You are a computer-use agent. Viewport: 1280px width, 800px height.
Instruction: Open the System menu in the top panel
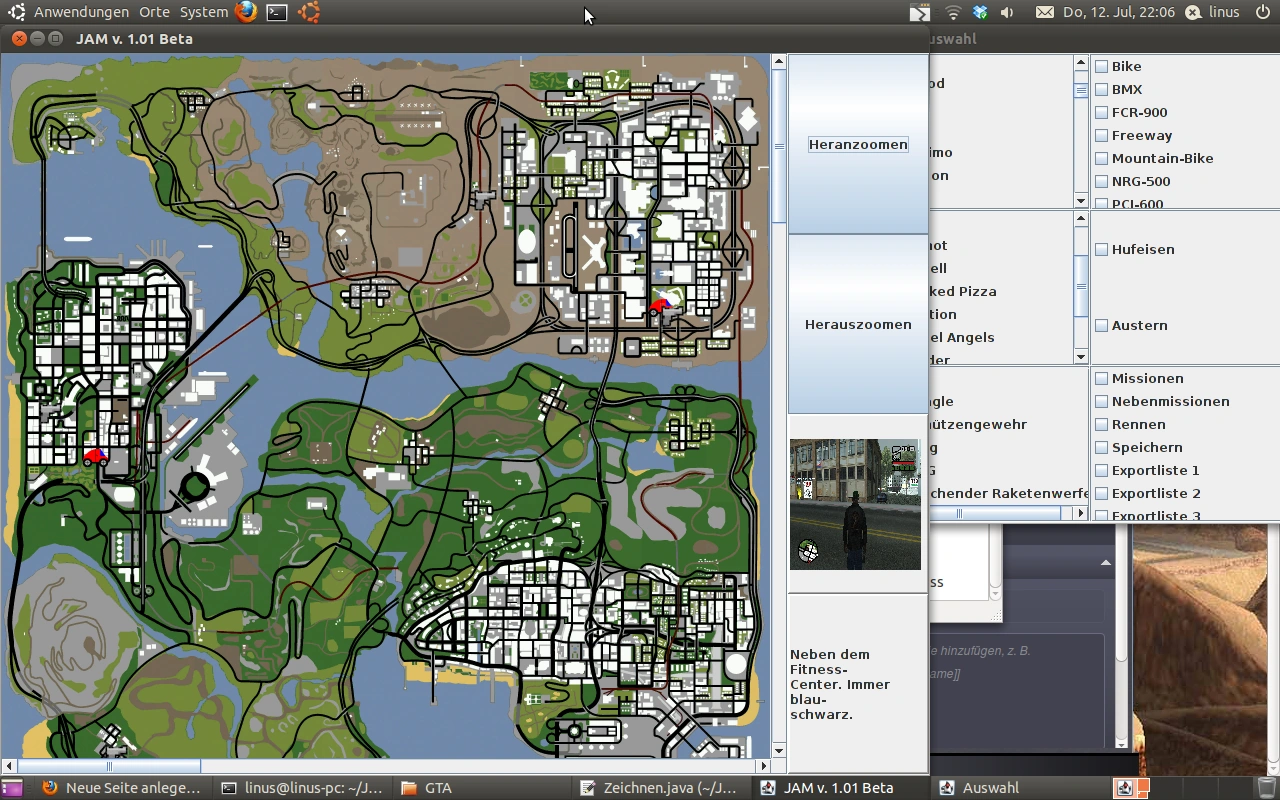click(x=203, y=12)
